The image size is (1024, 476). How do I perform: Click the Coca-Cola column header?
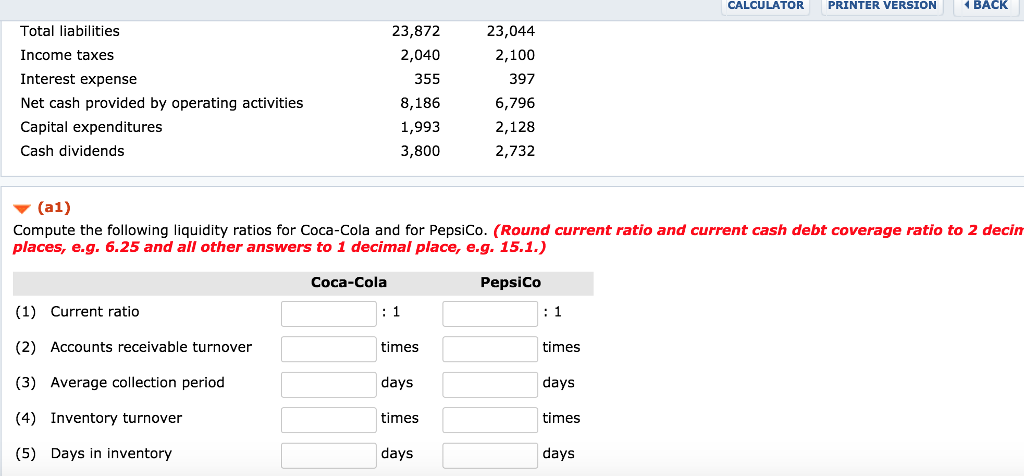[349, 282]
